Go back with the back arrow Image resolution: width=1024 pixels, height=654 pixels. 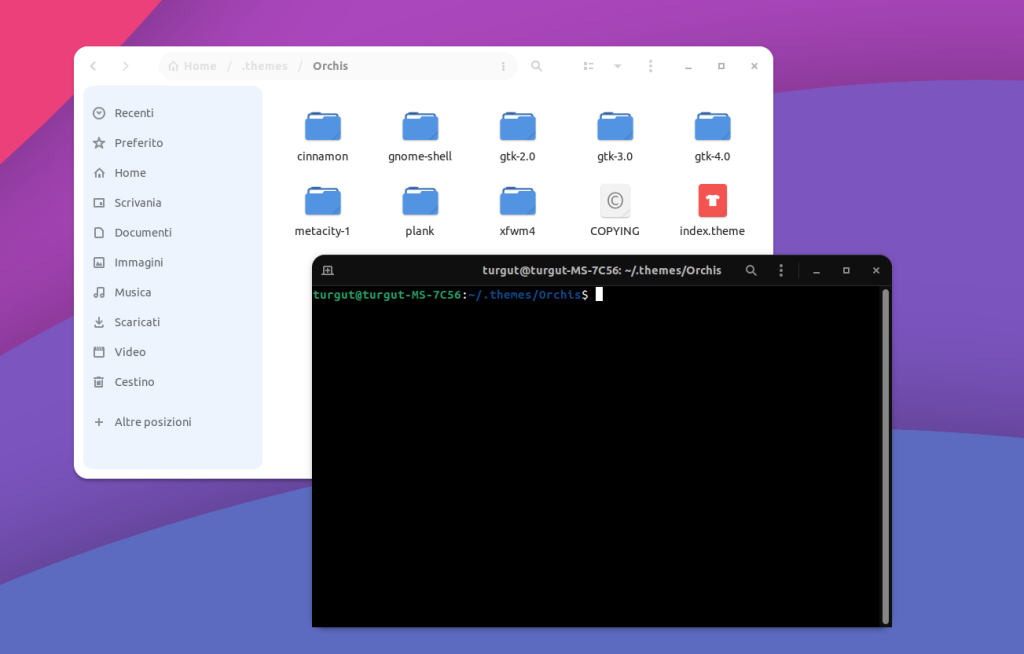point(93,66)
